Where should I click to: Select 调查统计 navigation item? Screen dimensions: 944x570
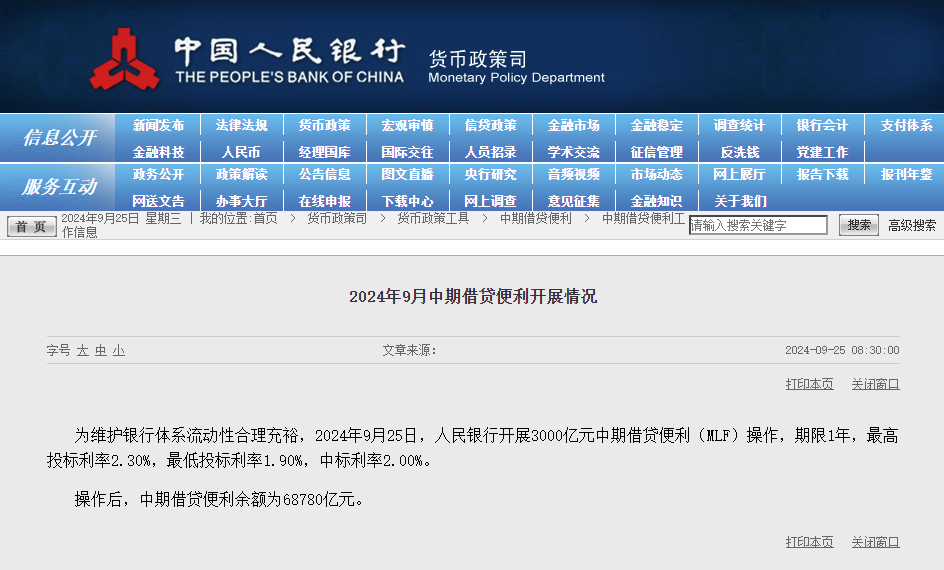(739, 125)
